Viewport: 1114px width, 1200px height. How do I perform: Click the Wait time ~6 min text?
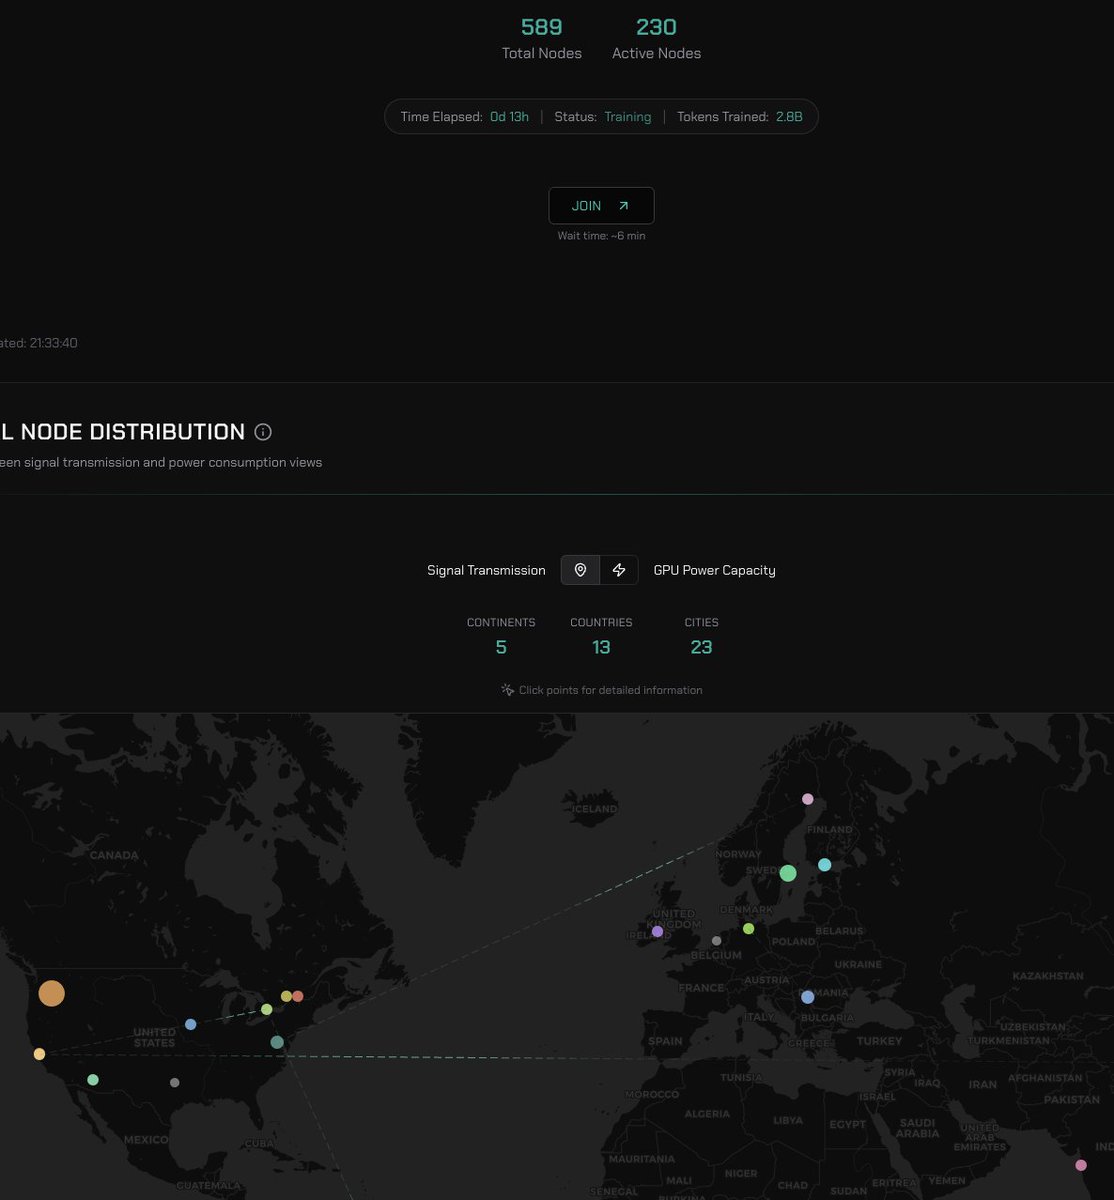(601, 236)
